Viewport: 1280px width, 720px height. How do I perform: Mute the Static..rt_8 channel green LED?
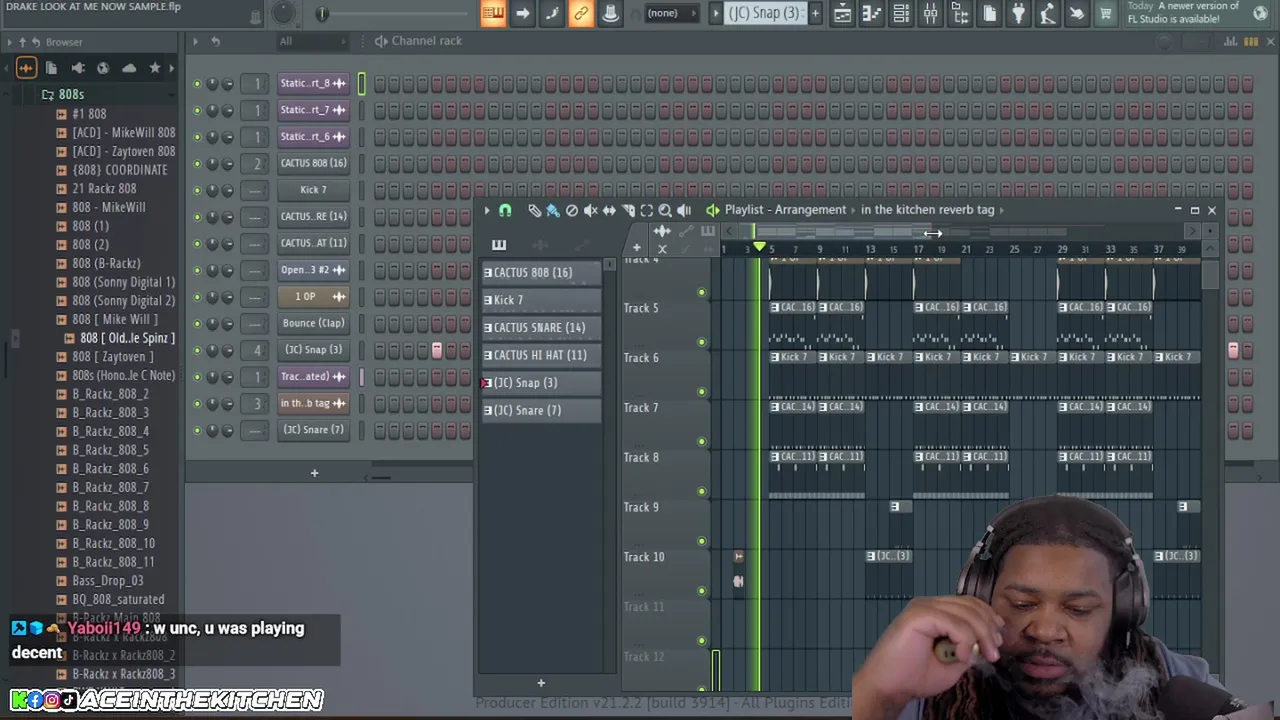point(197,84)
